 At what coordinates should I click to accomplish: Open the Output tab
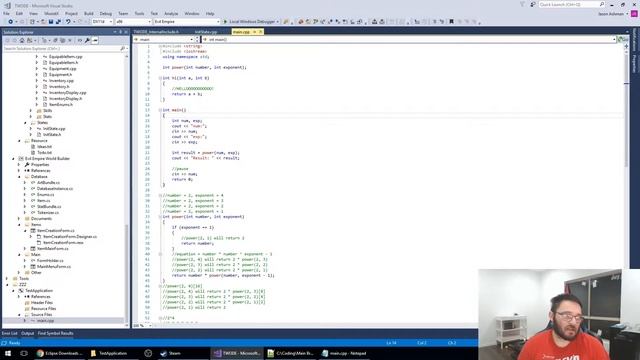coord(28,333)
